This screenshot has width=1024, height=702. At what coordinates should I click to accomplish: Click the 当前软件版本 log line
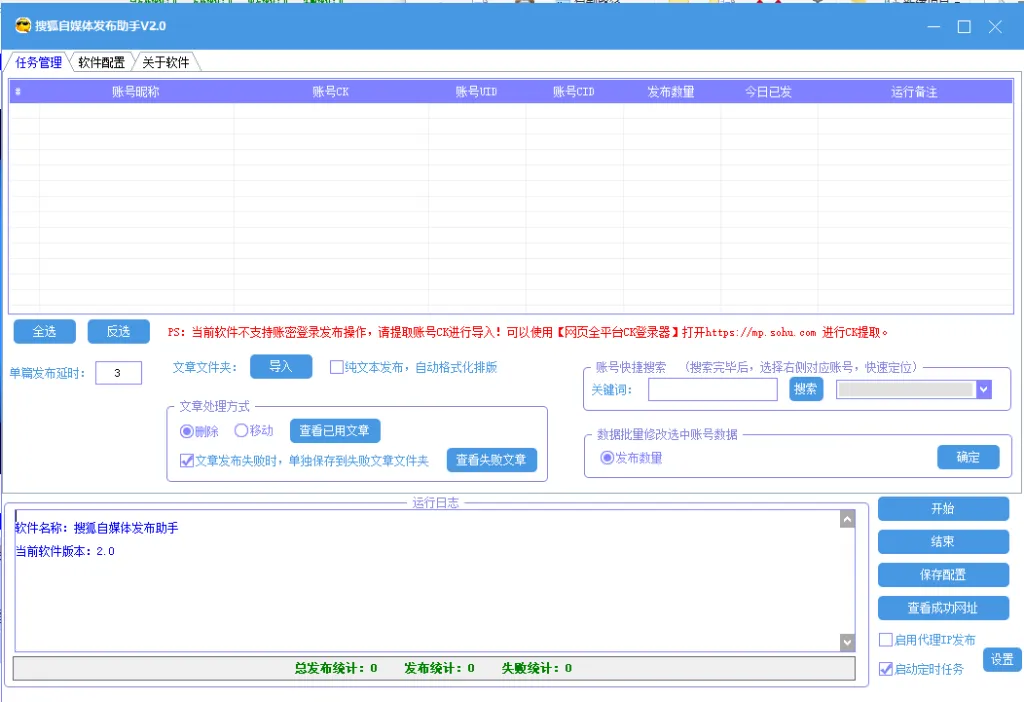click(x=65, y=551)
